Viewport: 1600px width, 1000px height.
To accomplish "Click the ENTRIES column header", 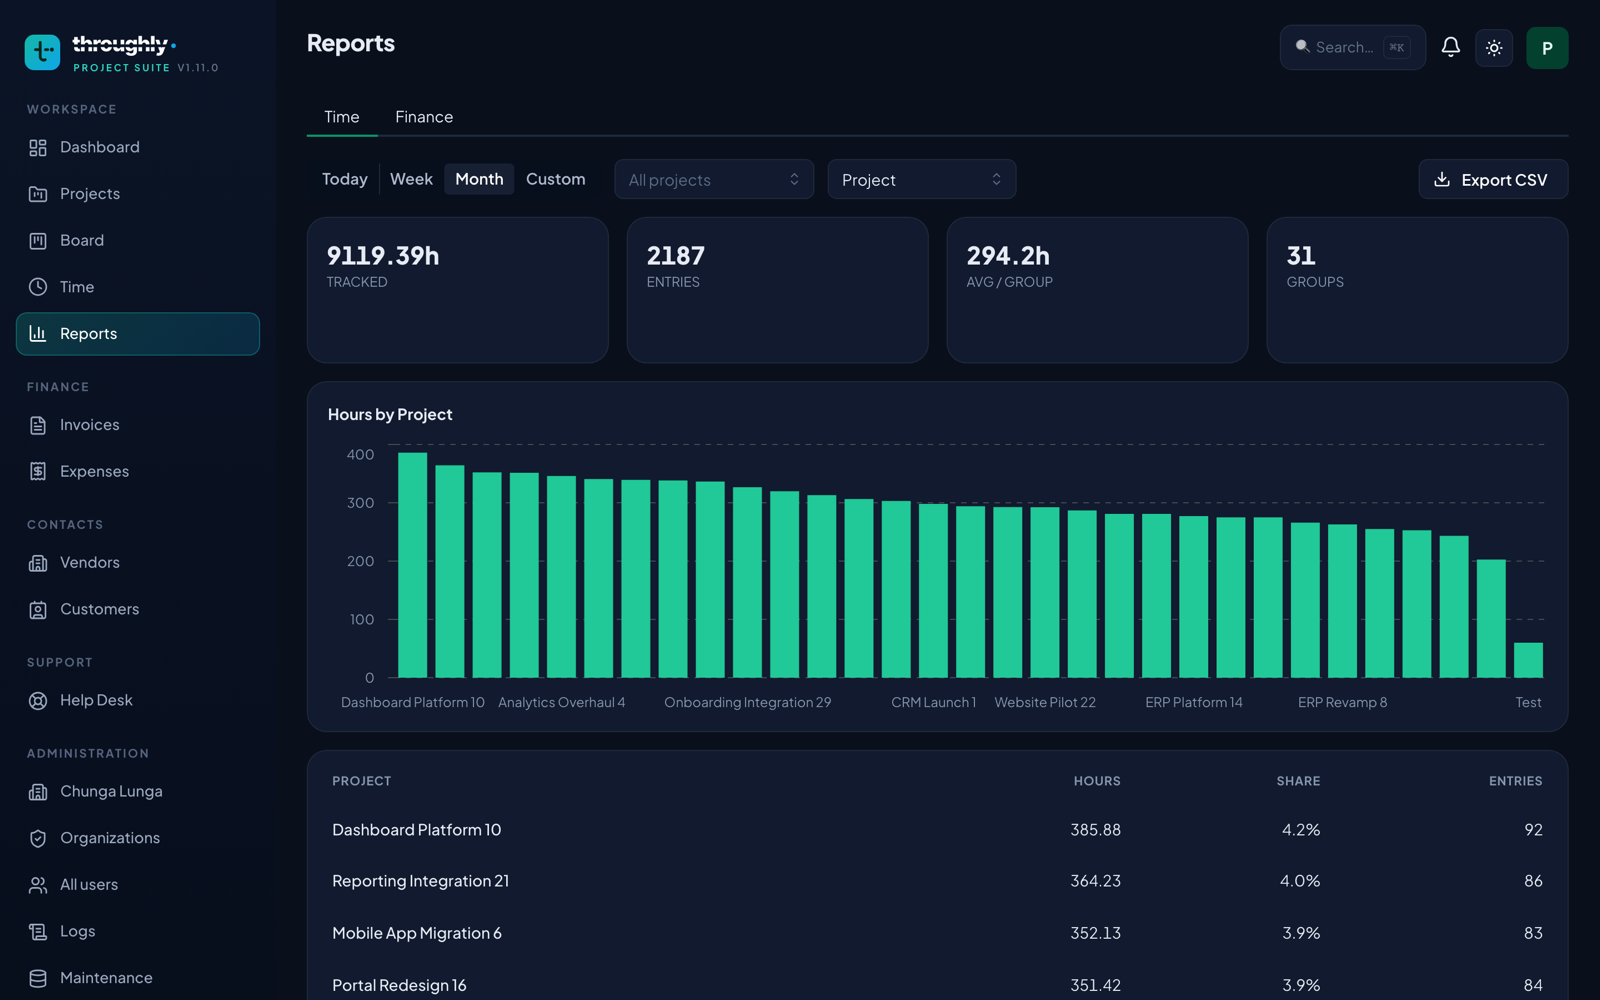I will (x=1515, y=781).
